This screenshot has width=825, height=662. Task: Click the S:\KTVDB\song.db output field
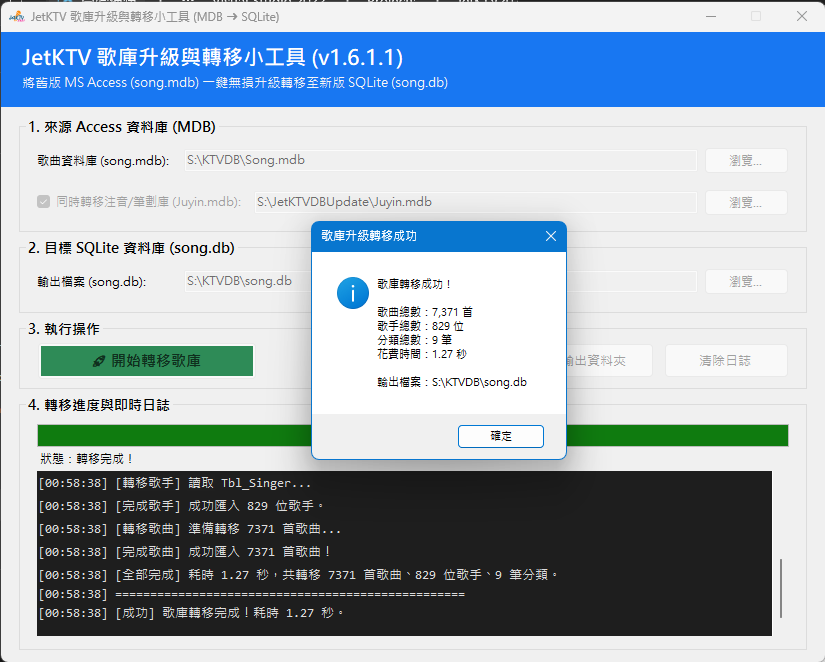coord(248,281)
